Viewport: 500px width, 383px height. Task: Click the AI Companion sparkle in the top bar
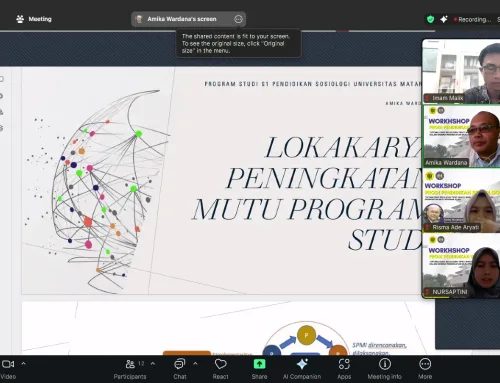(444, 19)
